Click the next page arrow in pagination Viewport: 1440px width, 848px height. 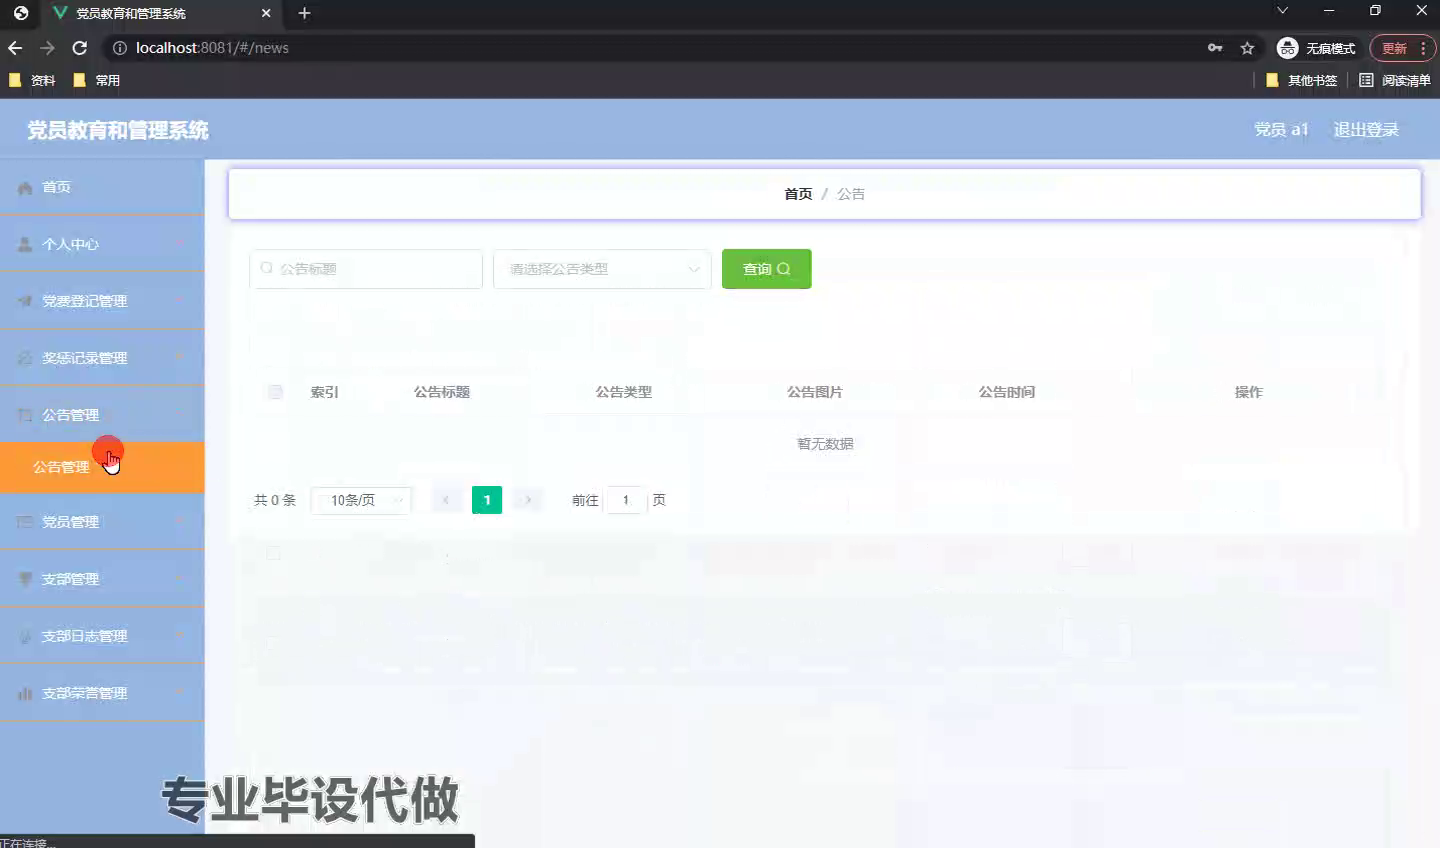pyautogui.click(x=528, y=500)
